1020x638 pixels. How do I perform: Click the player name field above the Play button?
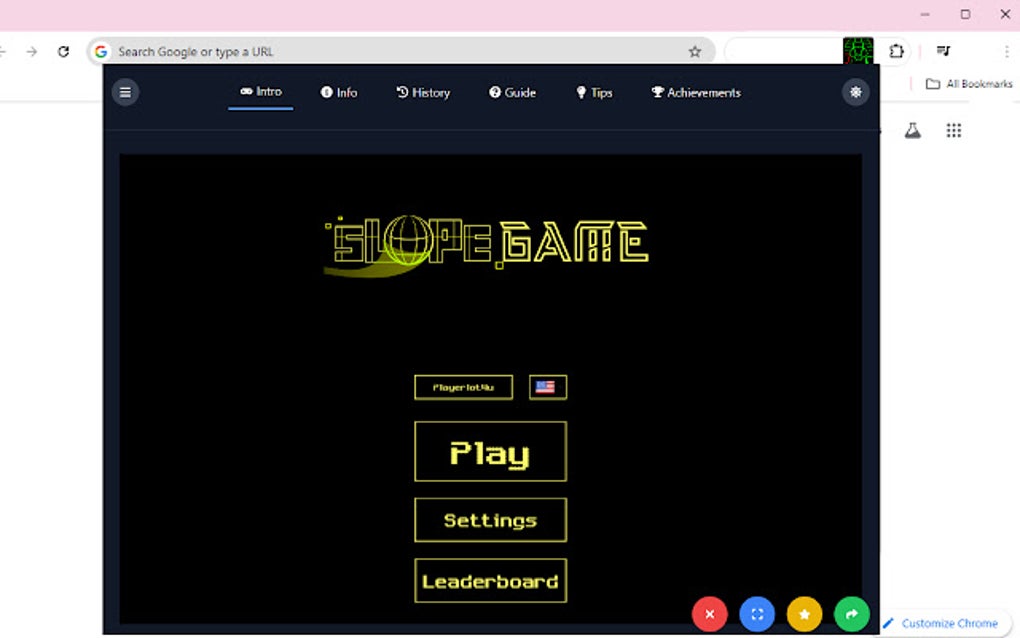463,387
